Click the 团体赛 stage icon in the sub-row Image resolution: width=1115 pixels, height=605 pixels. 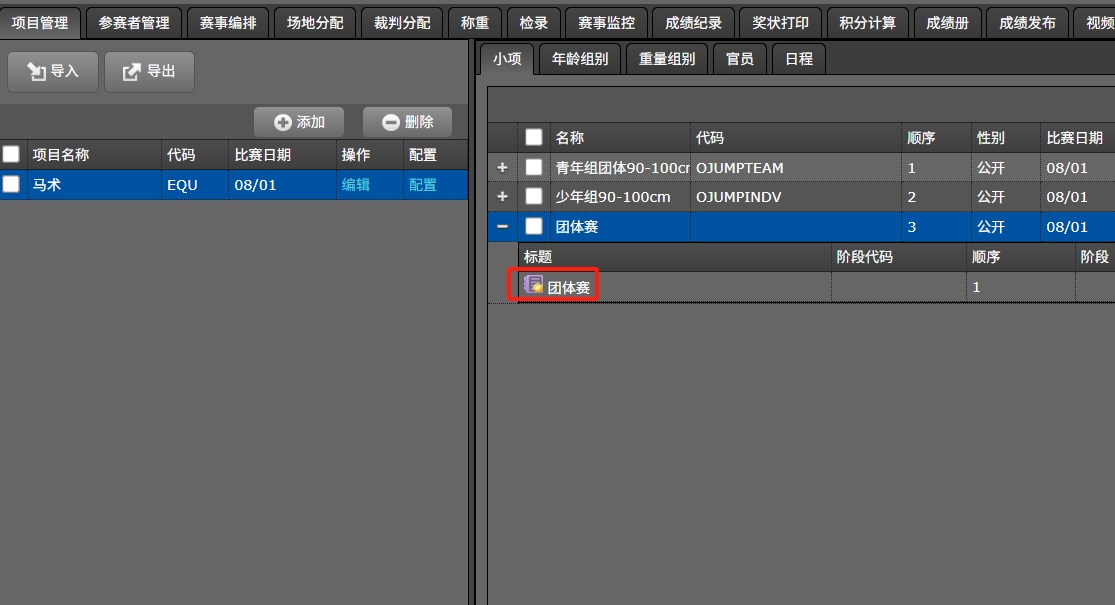pos(534,286)
